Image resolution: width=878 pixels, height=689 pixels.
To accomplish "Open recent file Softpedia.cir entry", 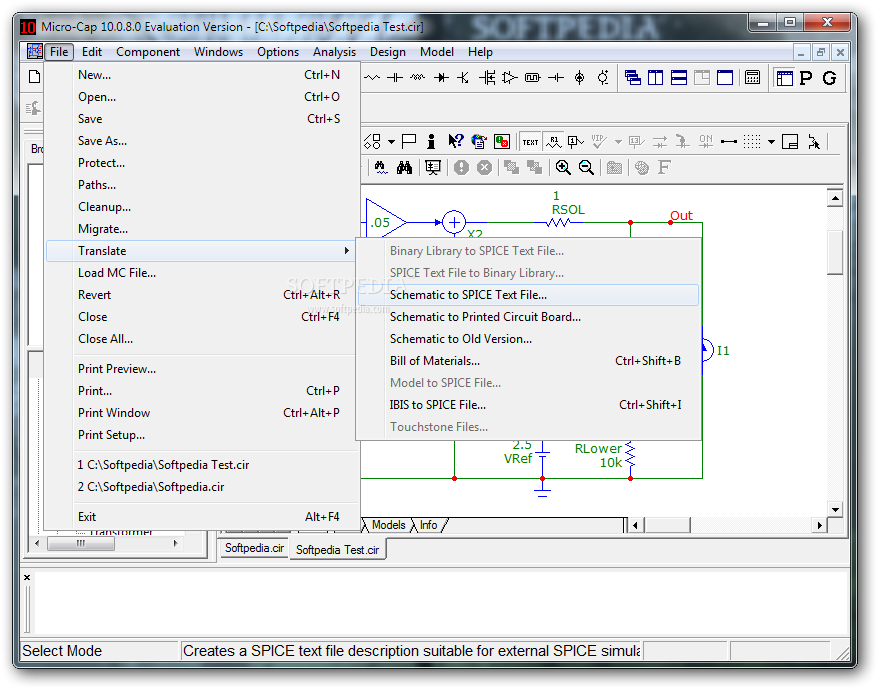I will point(202,487).
